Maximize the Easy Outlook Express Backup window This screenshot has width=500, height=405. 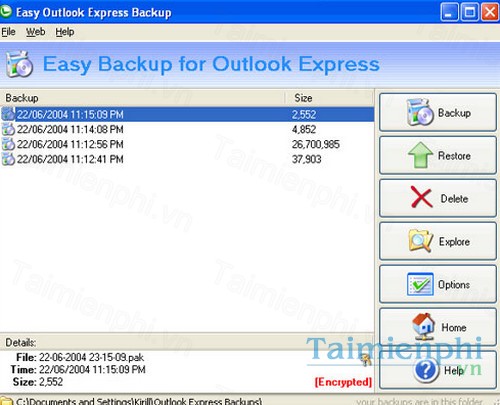[469, 12]
